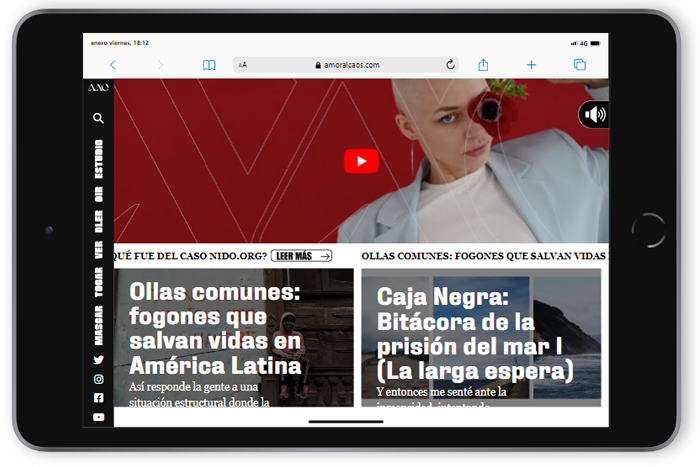Go back with the Safari back arrow
The width and height of the screenshot is (700, 467).
tap(112, 65)
